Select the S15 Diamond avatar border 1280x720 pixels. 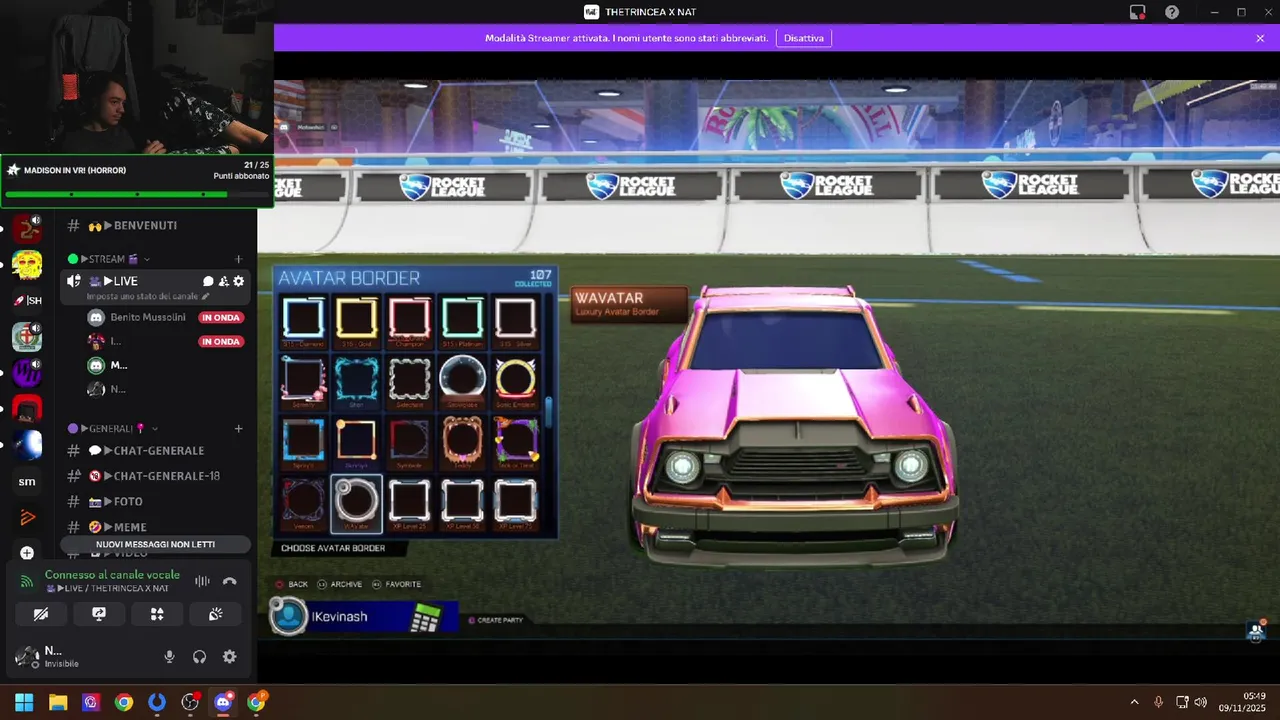[303, 321]
